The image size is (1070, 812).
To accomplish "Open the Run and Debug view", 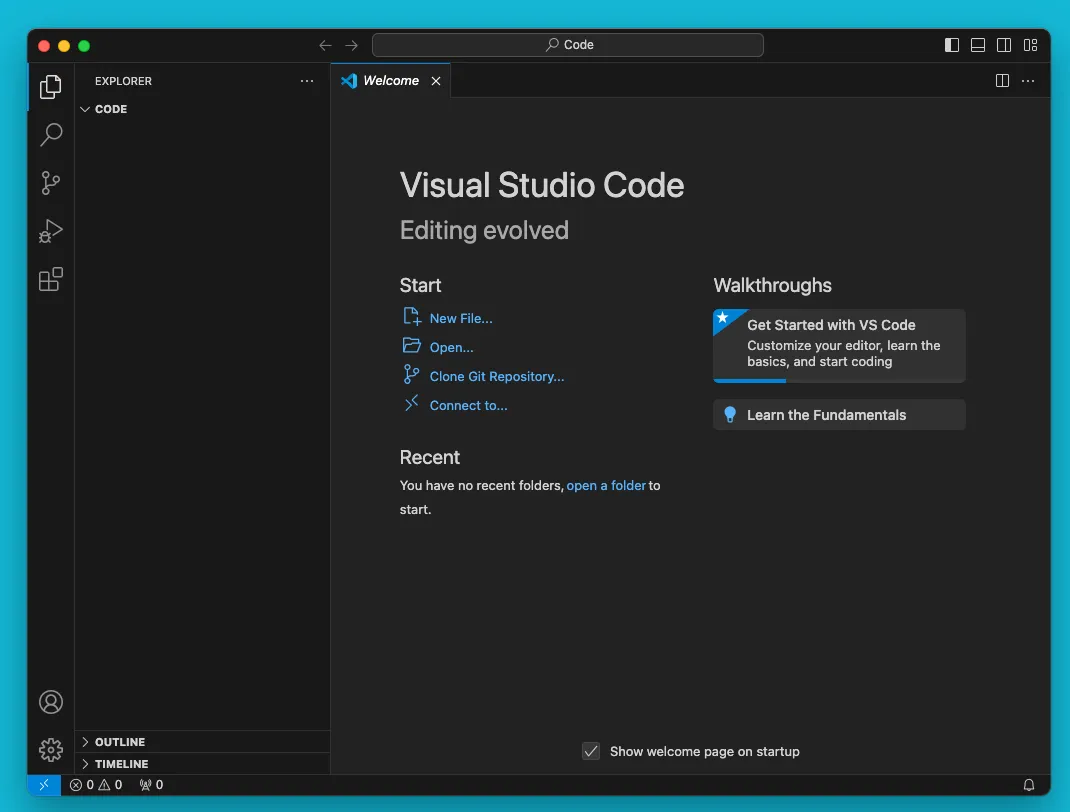I will pyautogui.click(x=51, y=231).
